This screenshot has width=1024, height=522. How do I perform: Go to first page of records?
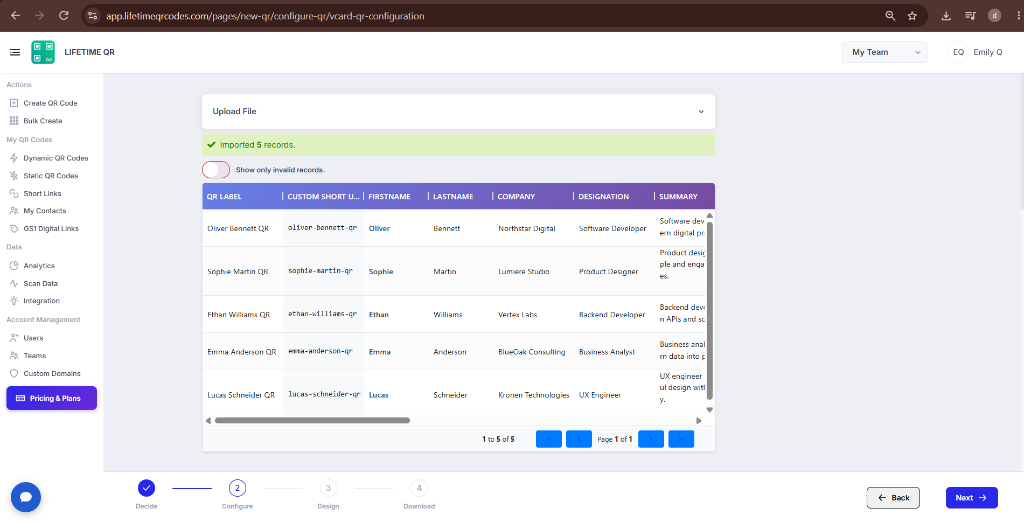[549, 440]
